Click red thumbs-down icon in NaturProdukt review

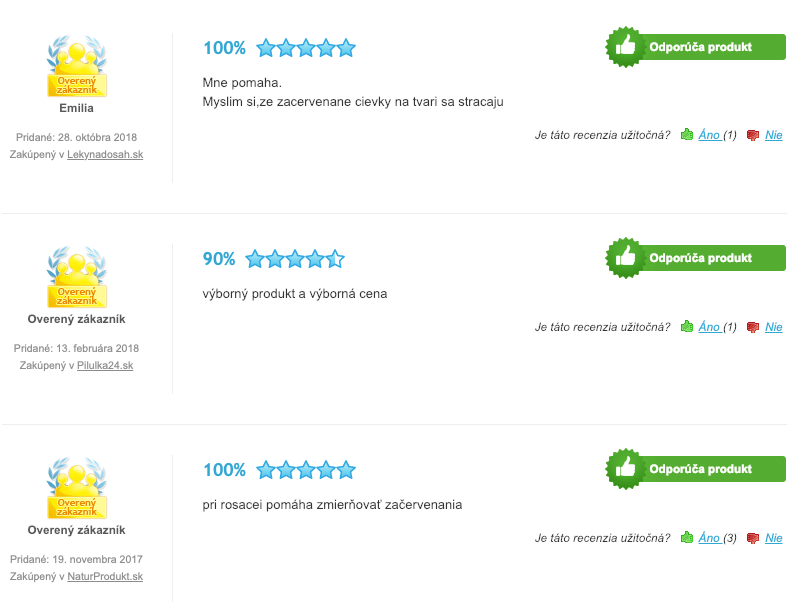753,538
